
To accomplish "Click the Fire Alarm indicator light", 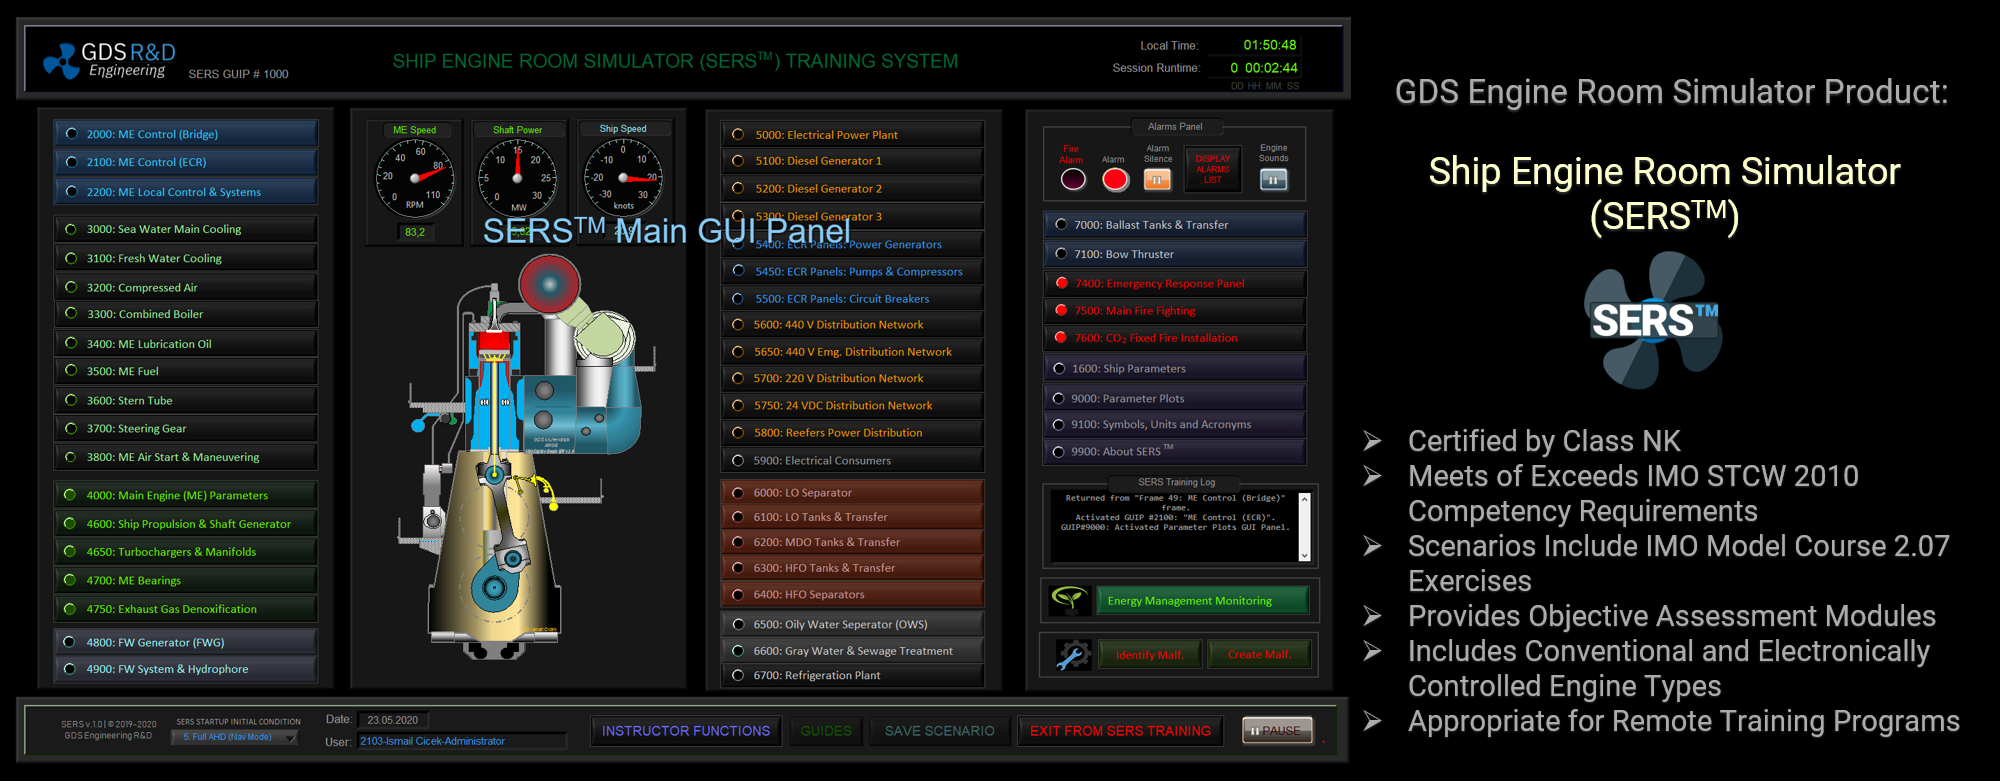I will (x=1072, y=180).
